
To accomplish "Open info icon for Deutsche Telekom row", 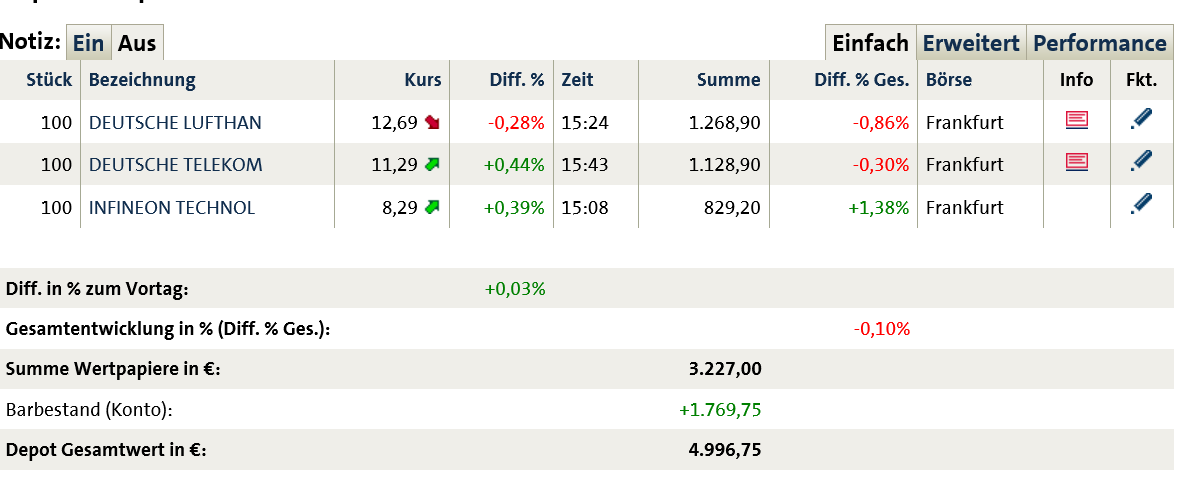I will (1077, 162).
